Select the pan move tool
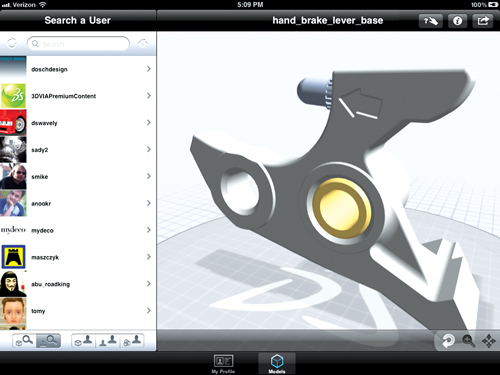 (489, 341)
